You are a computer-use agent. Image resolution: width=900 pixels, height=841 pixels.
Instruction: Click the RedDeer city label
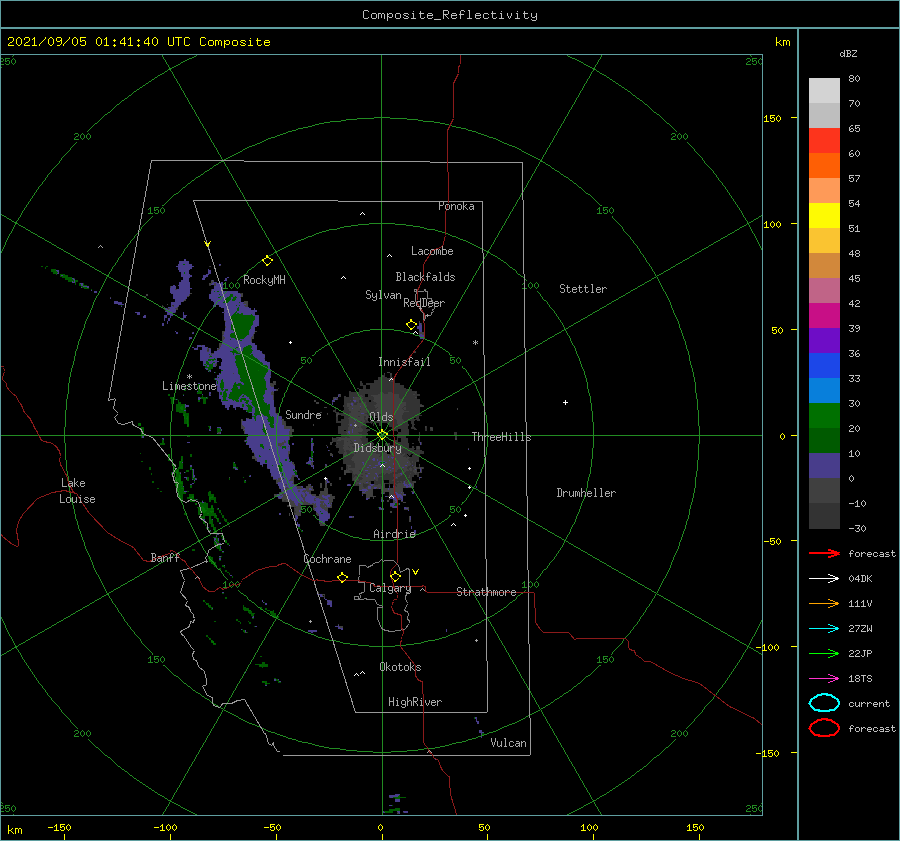[x=424, y=303]
